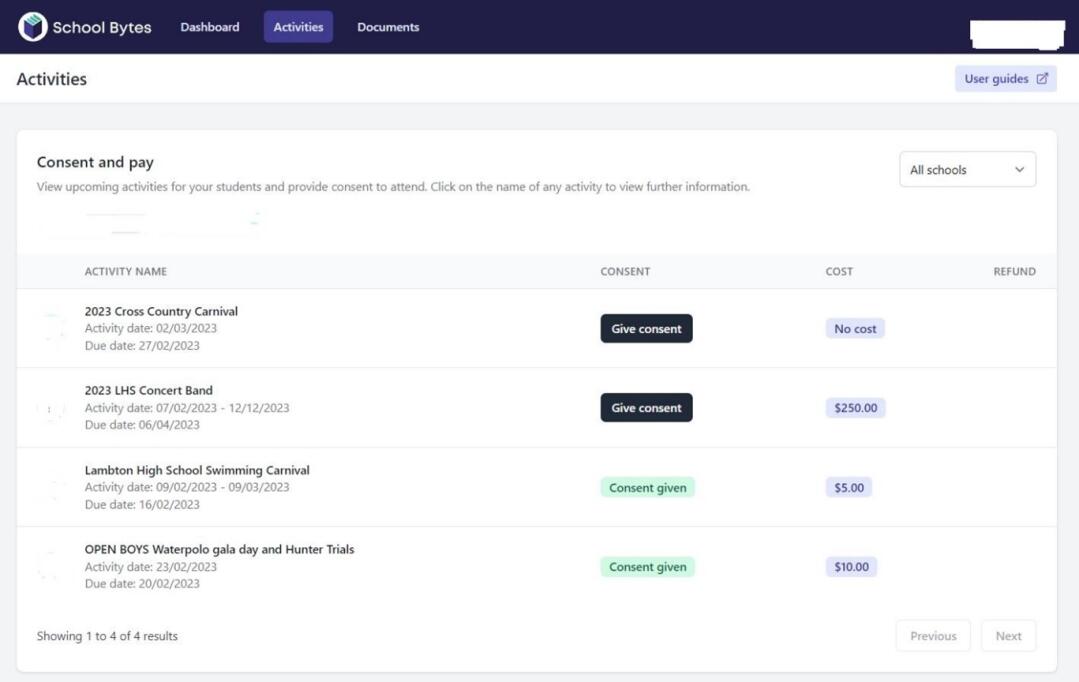Viewport: 1079px width, 682px height.
Task: Give consent for 2023 Cross Country Carnival
Action: tap(646, 329)
